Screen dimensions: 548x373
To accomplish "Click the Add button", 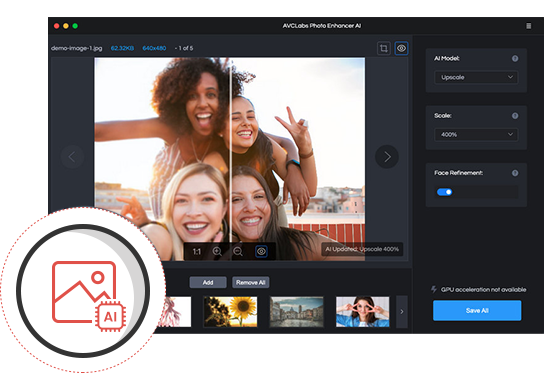I will point(208,282).
